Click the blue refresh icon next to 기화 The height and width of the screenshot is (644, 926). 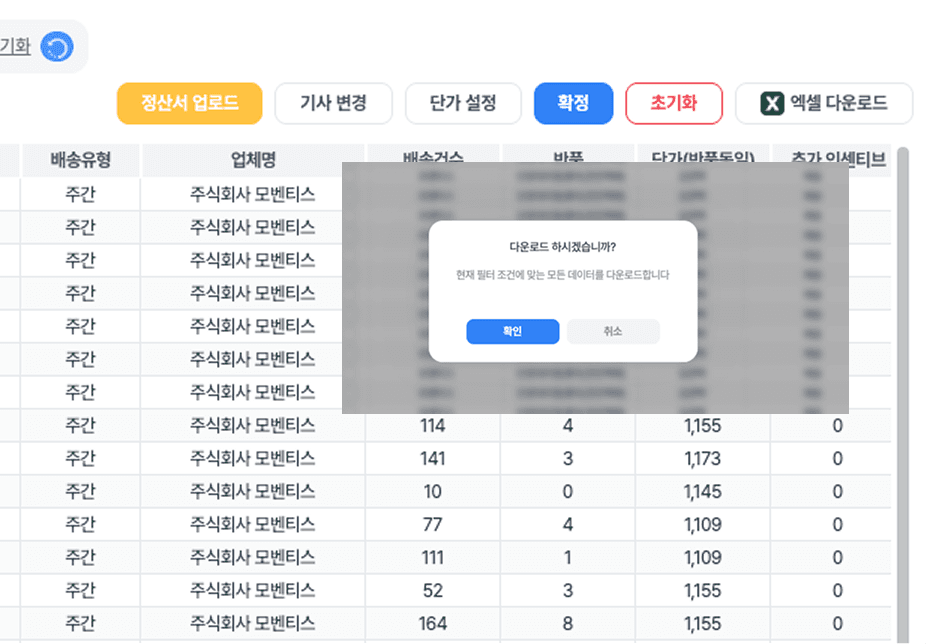point(56,45)
